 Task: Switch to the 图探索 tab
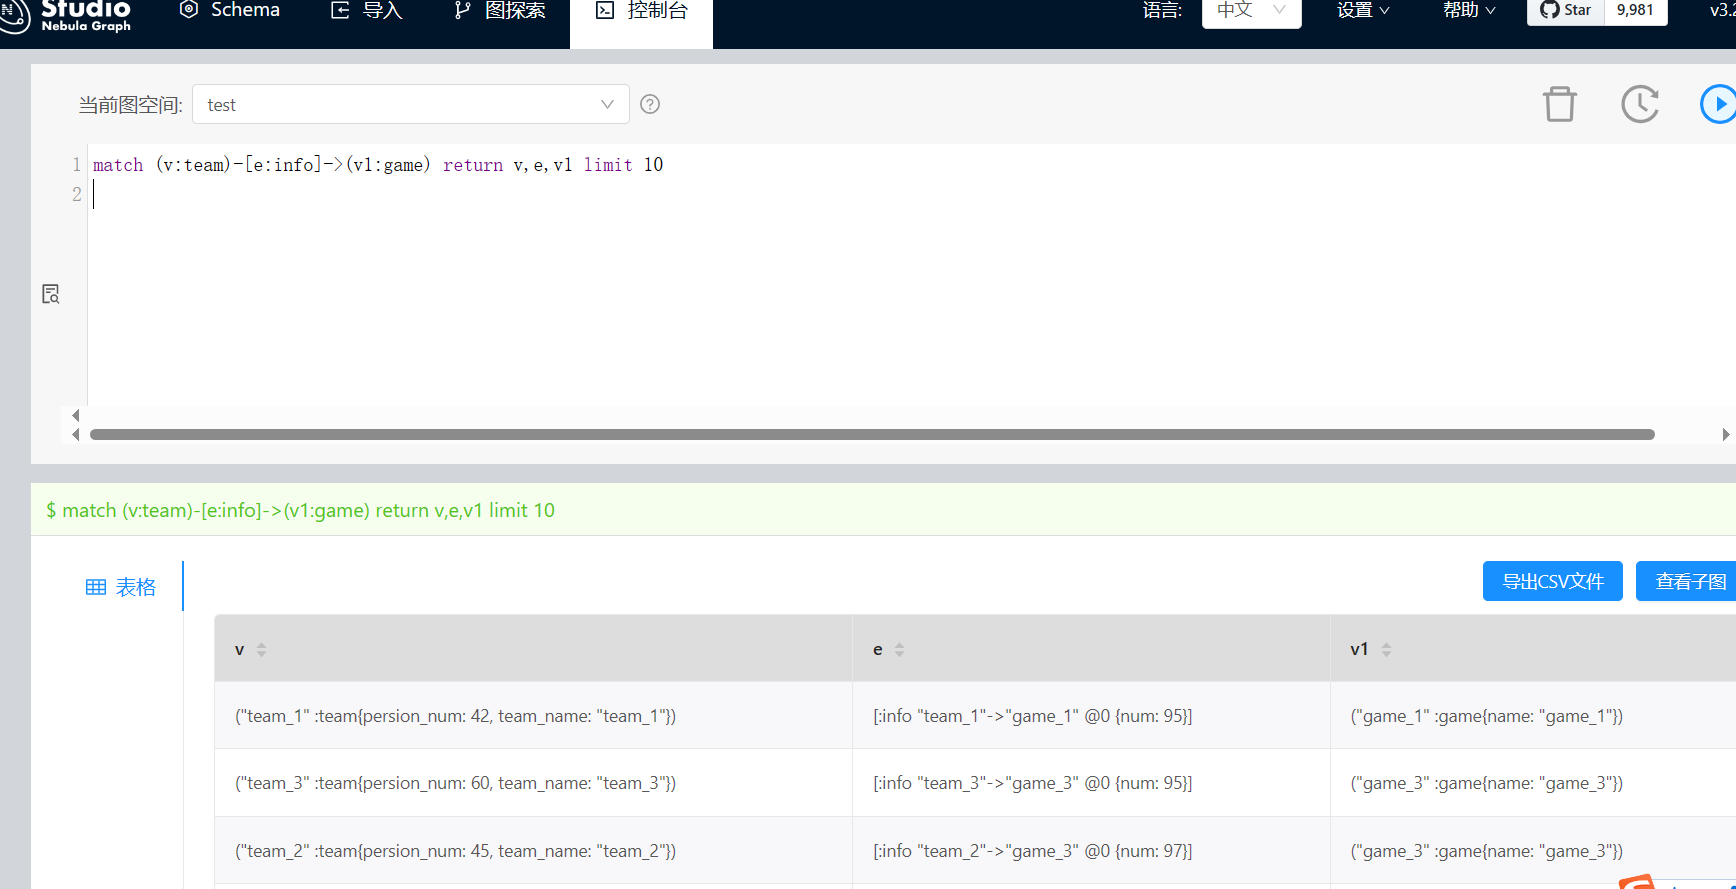click(x=499, y=11)
